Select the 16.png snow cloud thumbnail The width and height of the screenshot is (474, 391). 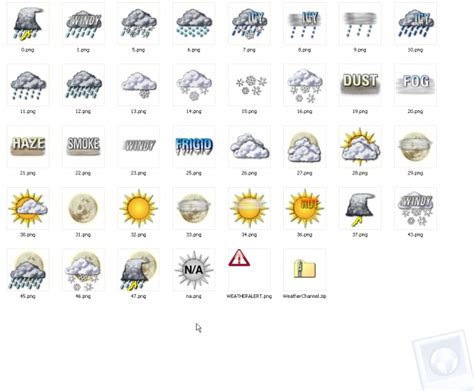pyautogui.click(x=305, y=85)
